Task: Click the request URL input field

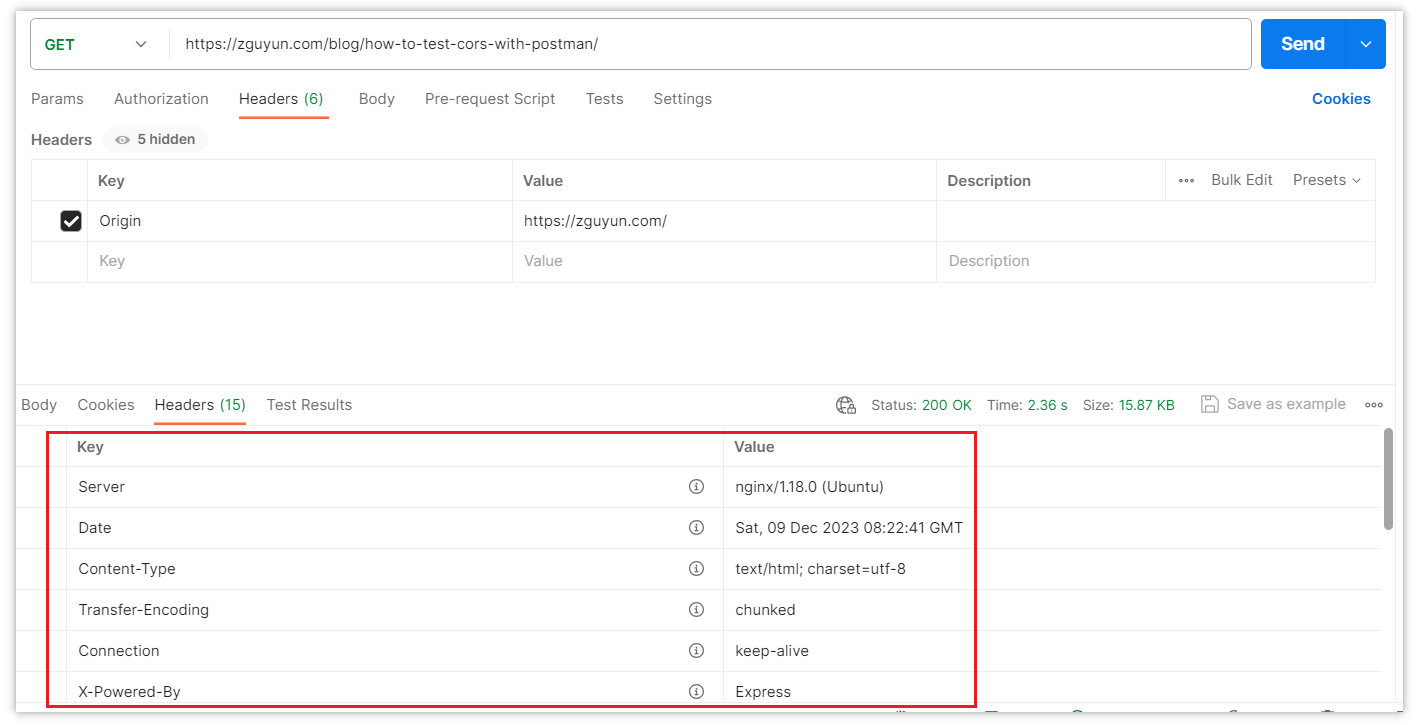Action: tap(710, 44)
